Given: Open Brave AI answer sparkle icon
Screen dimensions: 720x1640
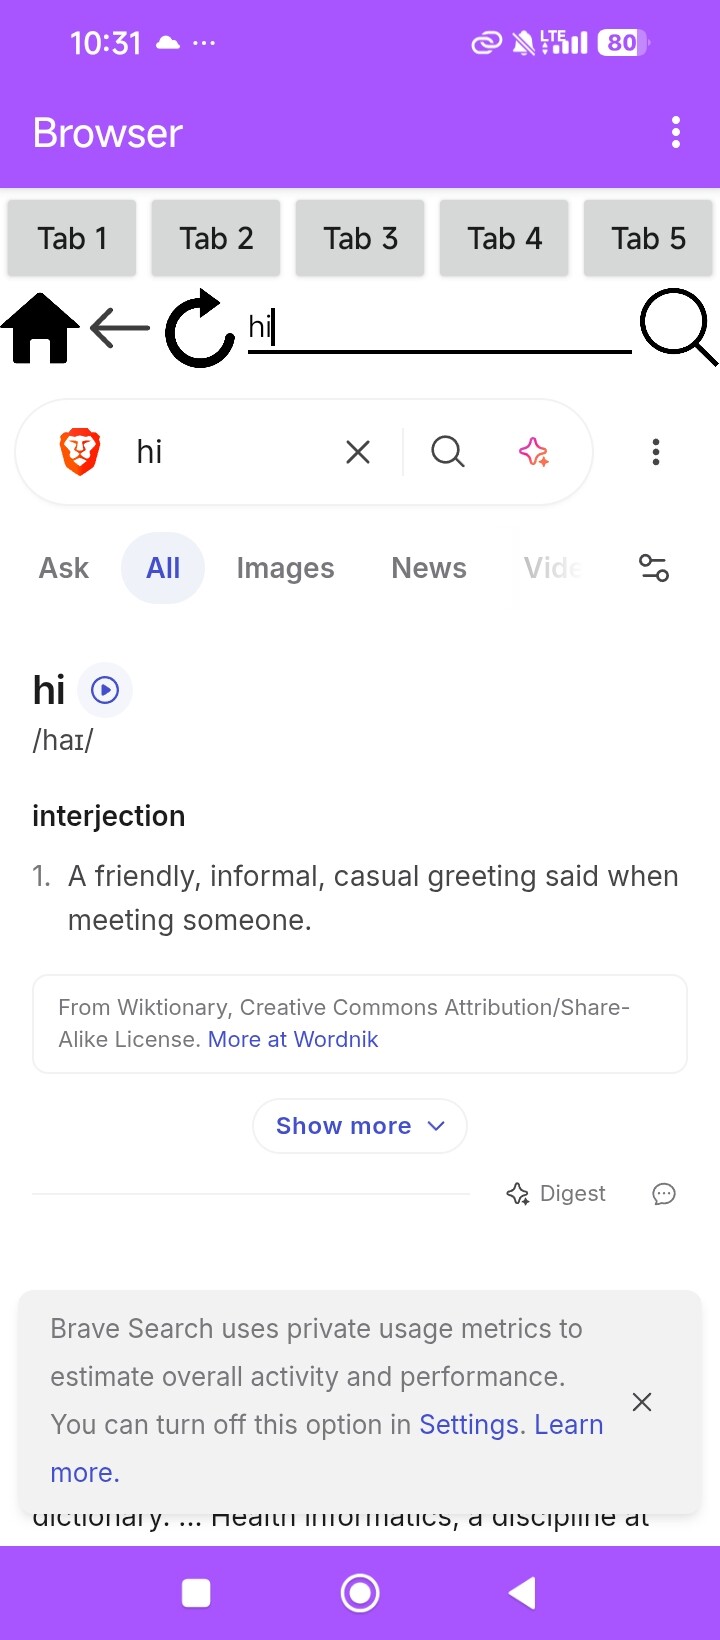Looking at the screenshot, I should 533,452.
